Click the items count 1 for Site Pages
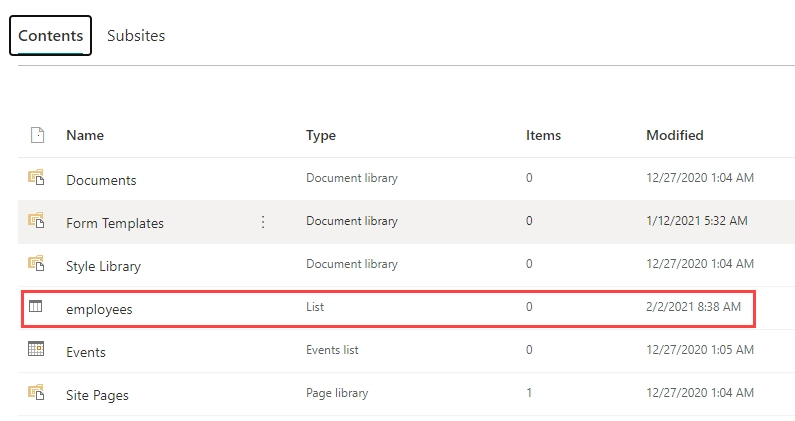Image resolution: width=795 pixels, height=421 pixels. tap(529, 393)
